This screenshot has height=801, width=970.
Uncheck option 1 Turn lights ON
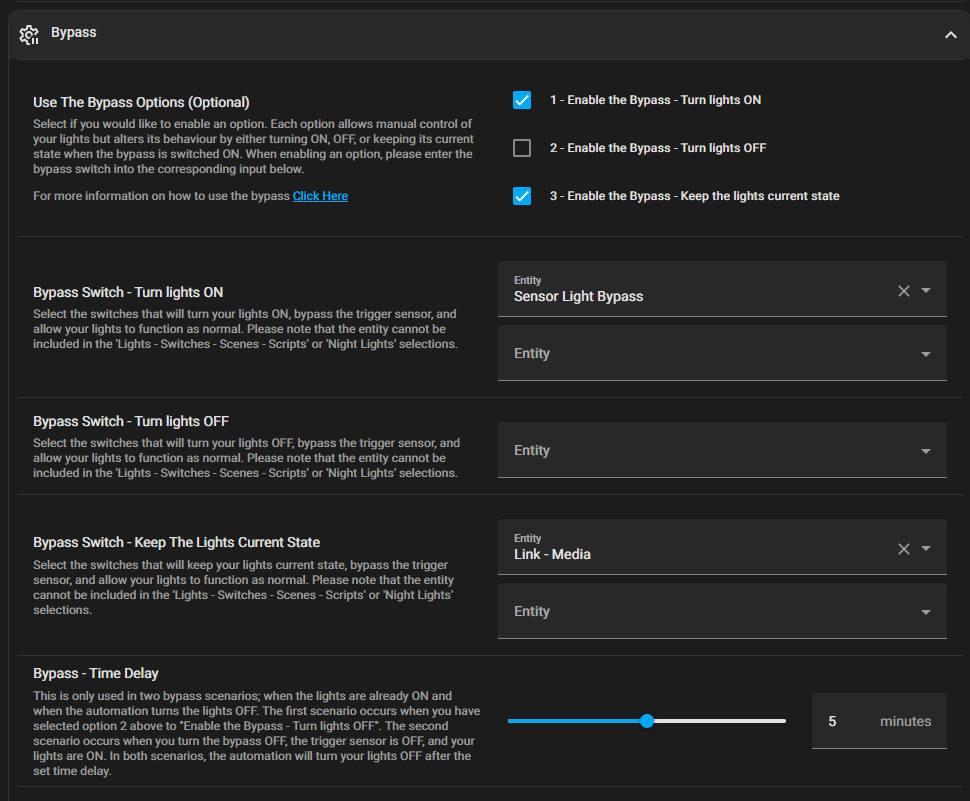522,100
